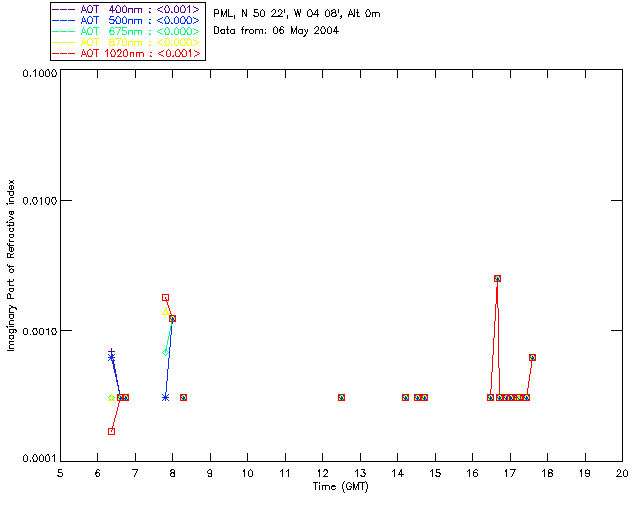Select the red square marker at top near time 7.8
The width and height of the screenshot is (640, 512).
(x=165, y=298)
